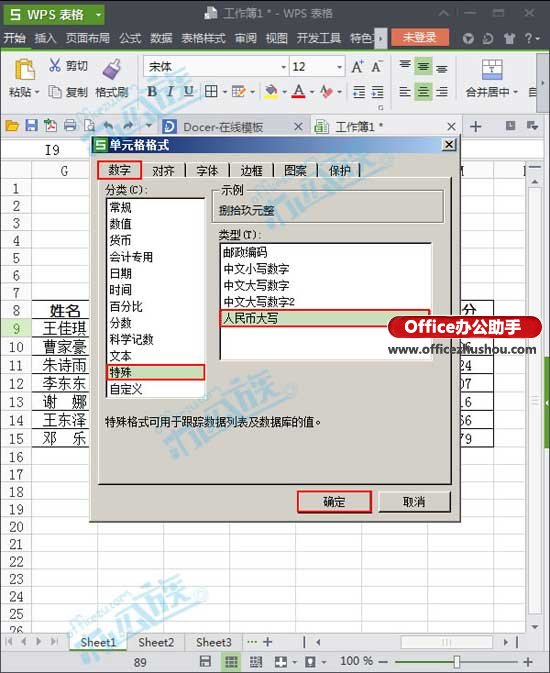Switch to the 边框 tab in the dialog
Viewport: 550px width, 673px height.
click(251, 171)
